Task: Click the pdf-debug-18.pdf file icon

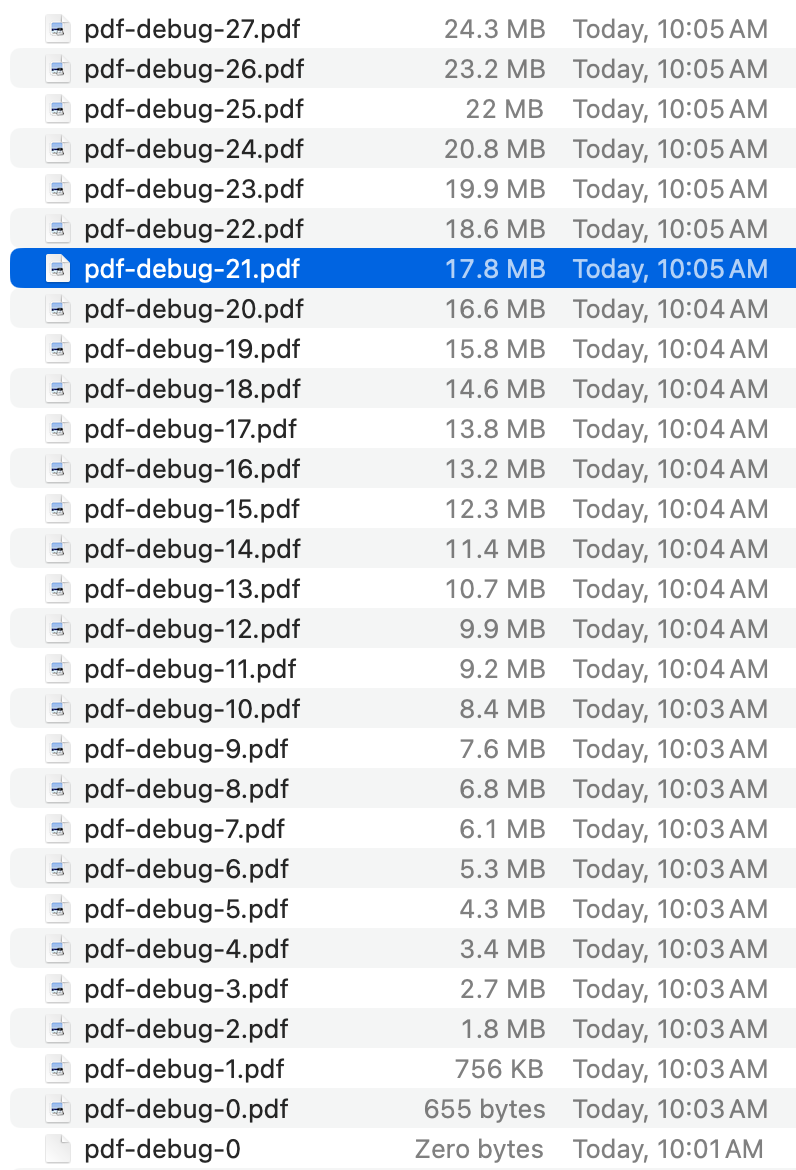Action: point(57,389)
